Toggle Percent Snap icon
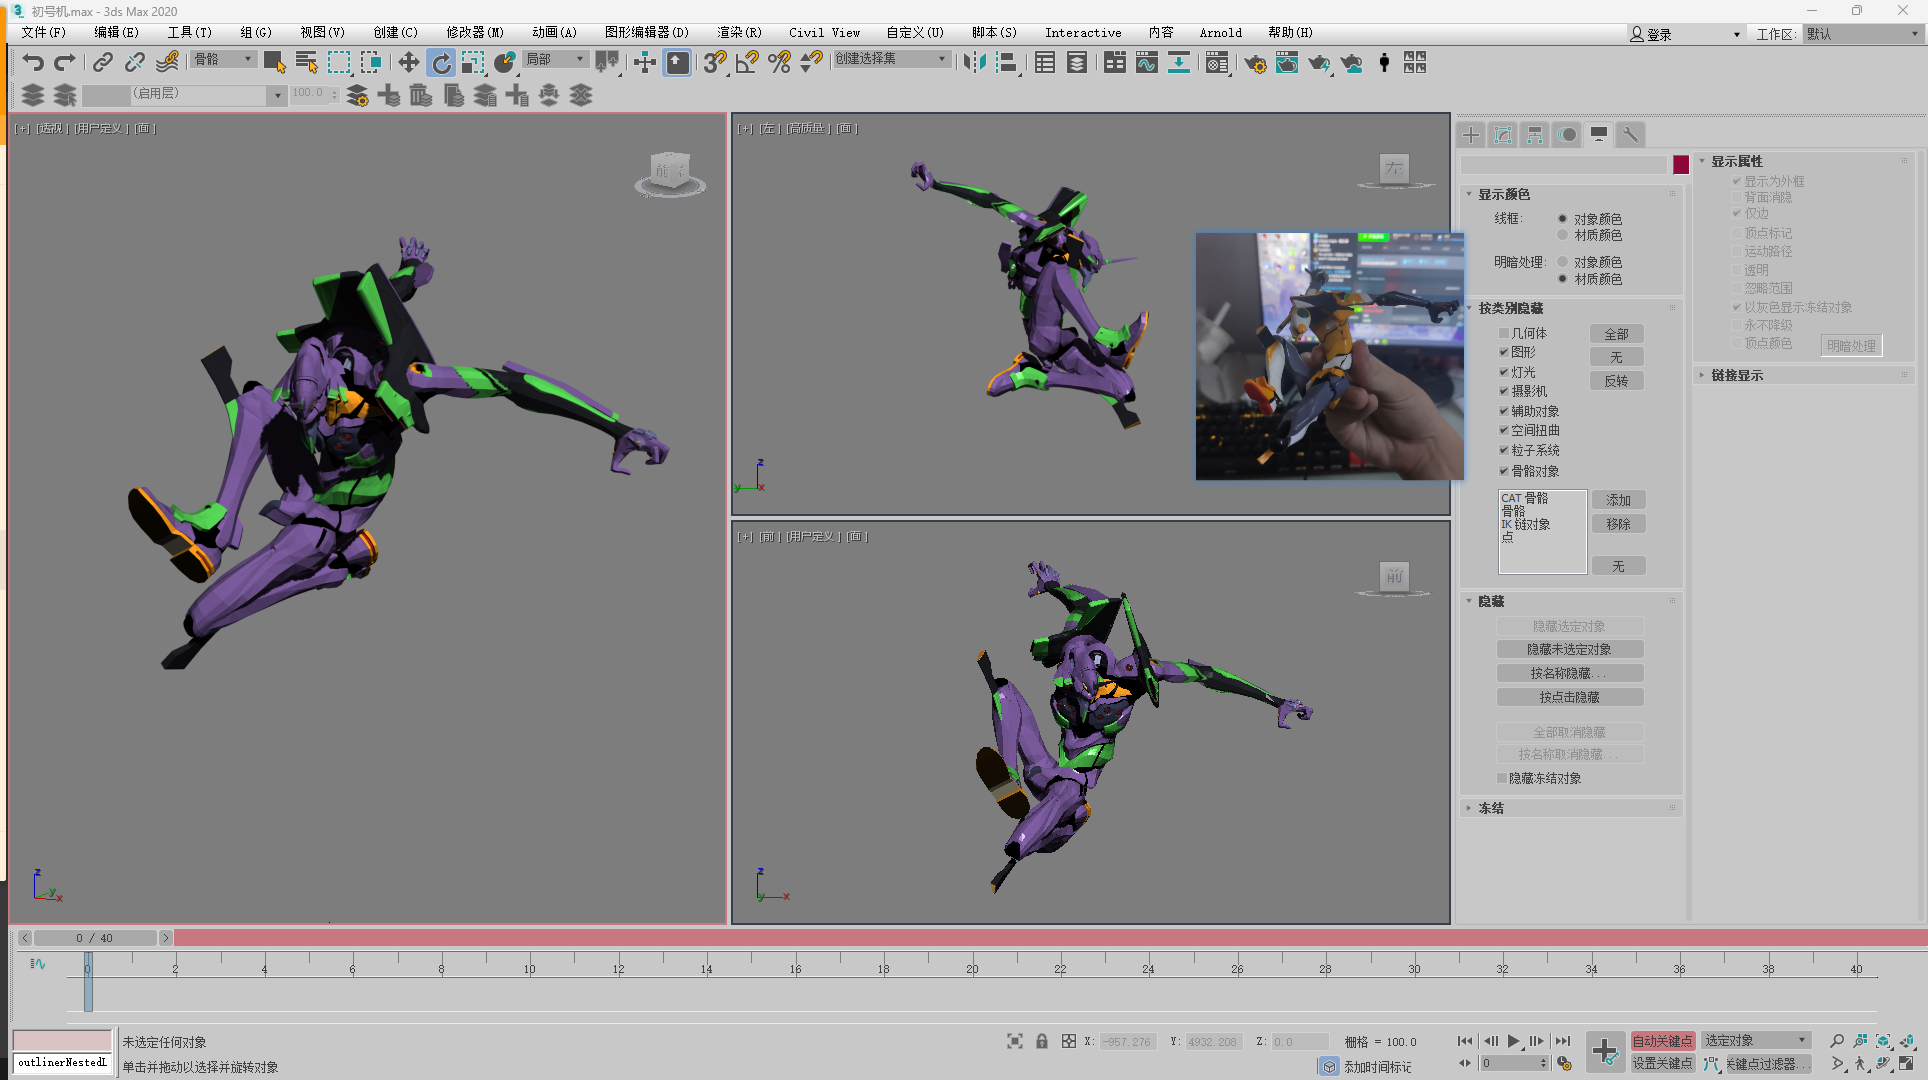 pyautogui.click(x=779, y=63)
